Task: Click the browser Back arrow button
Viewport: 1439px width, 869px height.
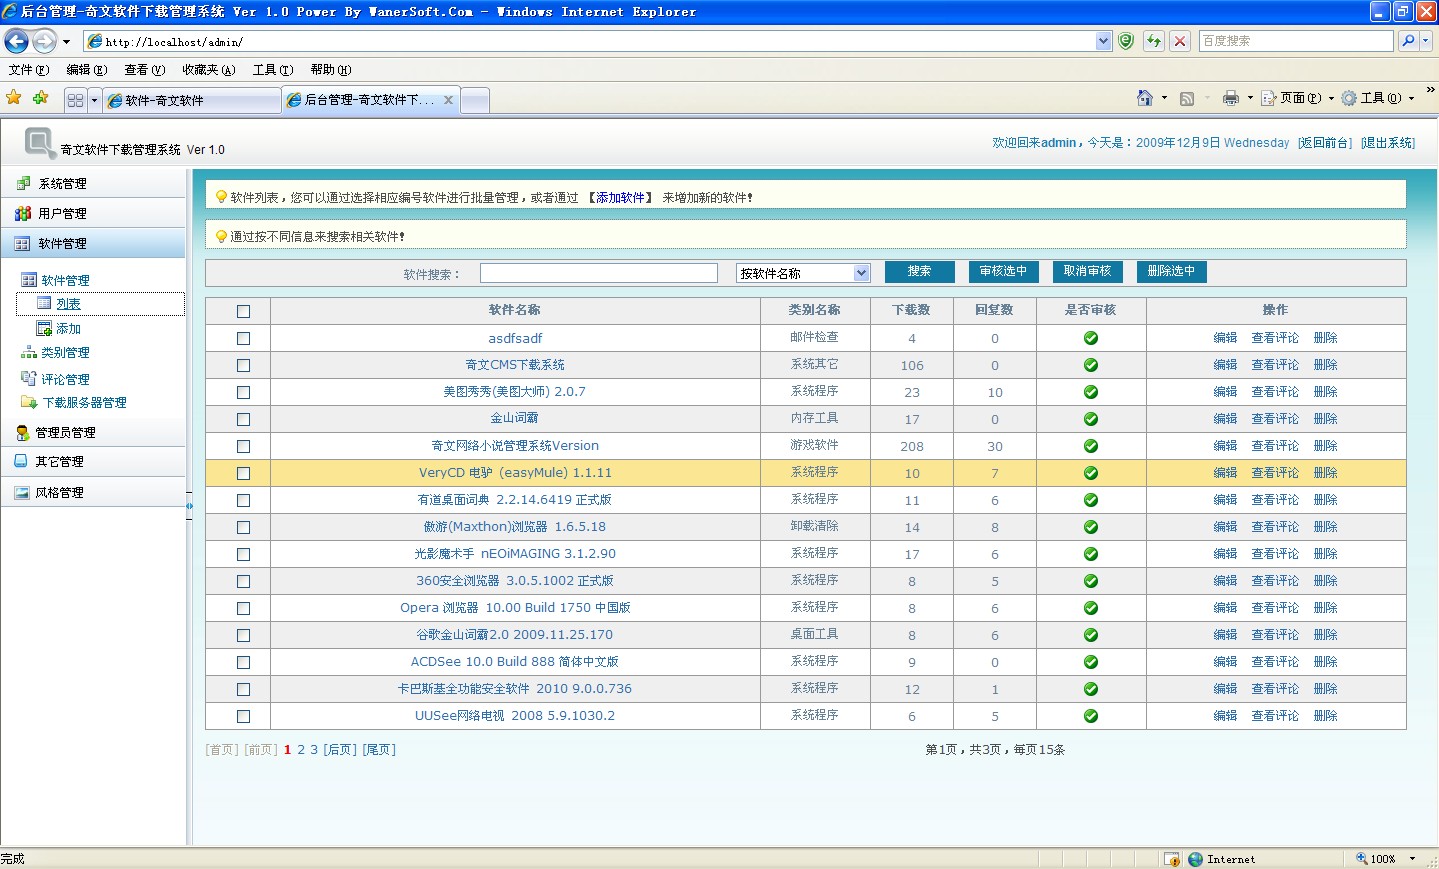Action: coord(17,41)
